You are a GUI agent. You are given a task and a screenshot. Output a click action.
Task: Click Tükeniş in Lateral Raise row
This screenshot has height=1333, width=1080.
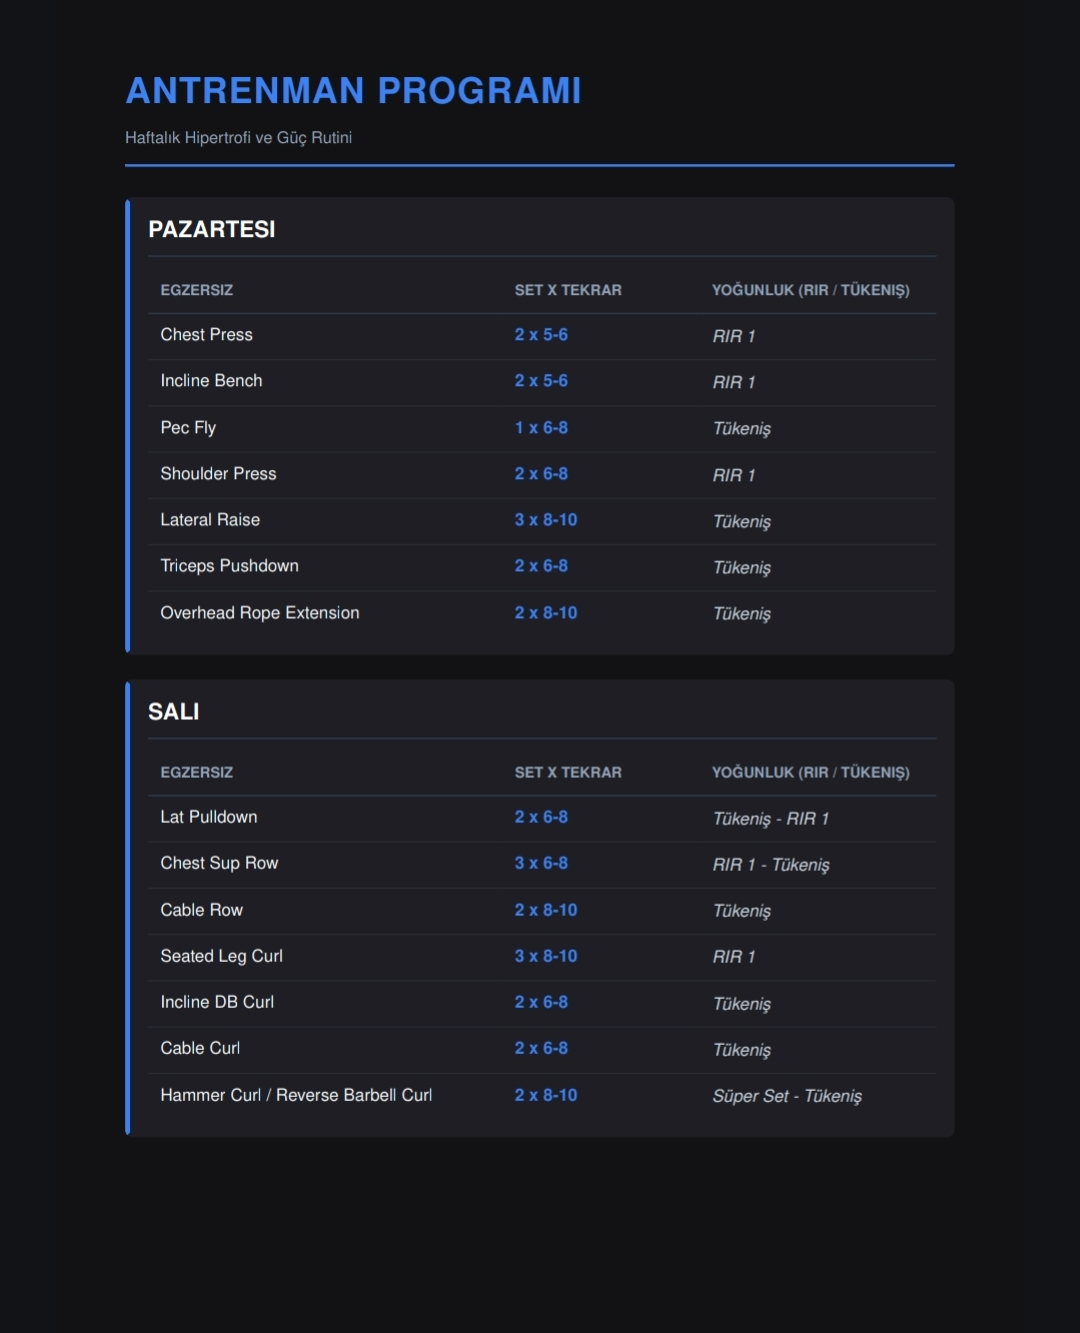[x=742, y=522]
